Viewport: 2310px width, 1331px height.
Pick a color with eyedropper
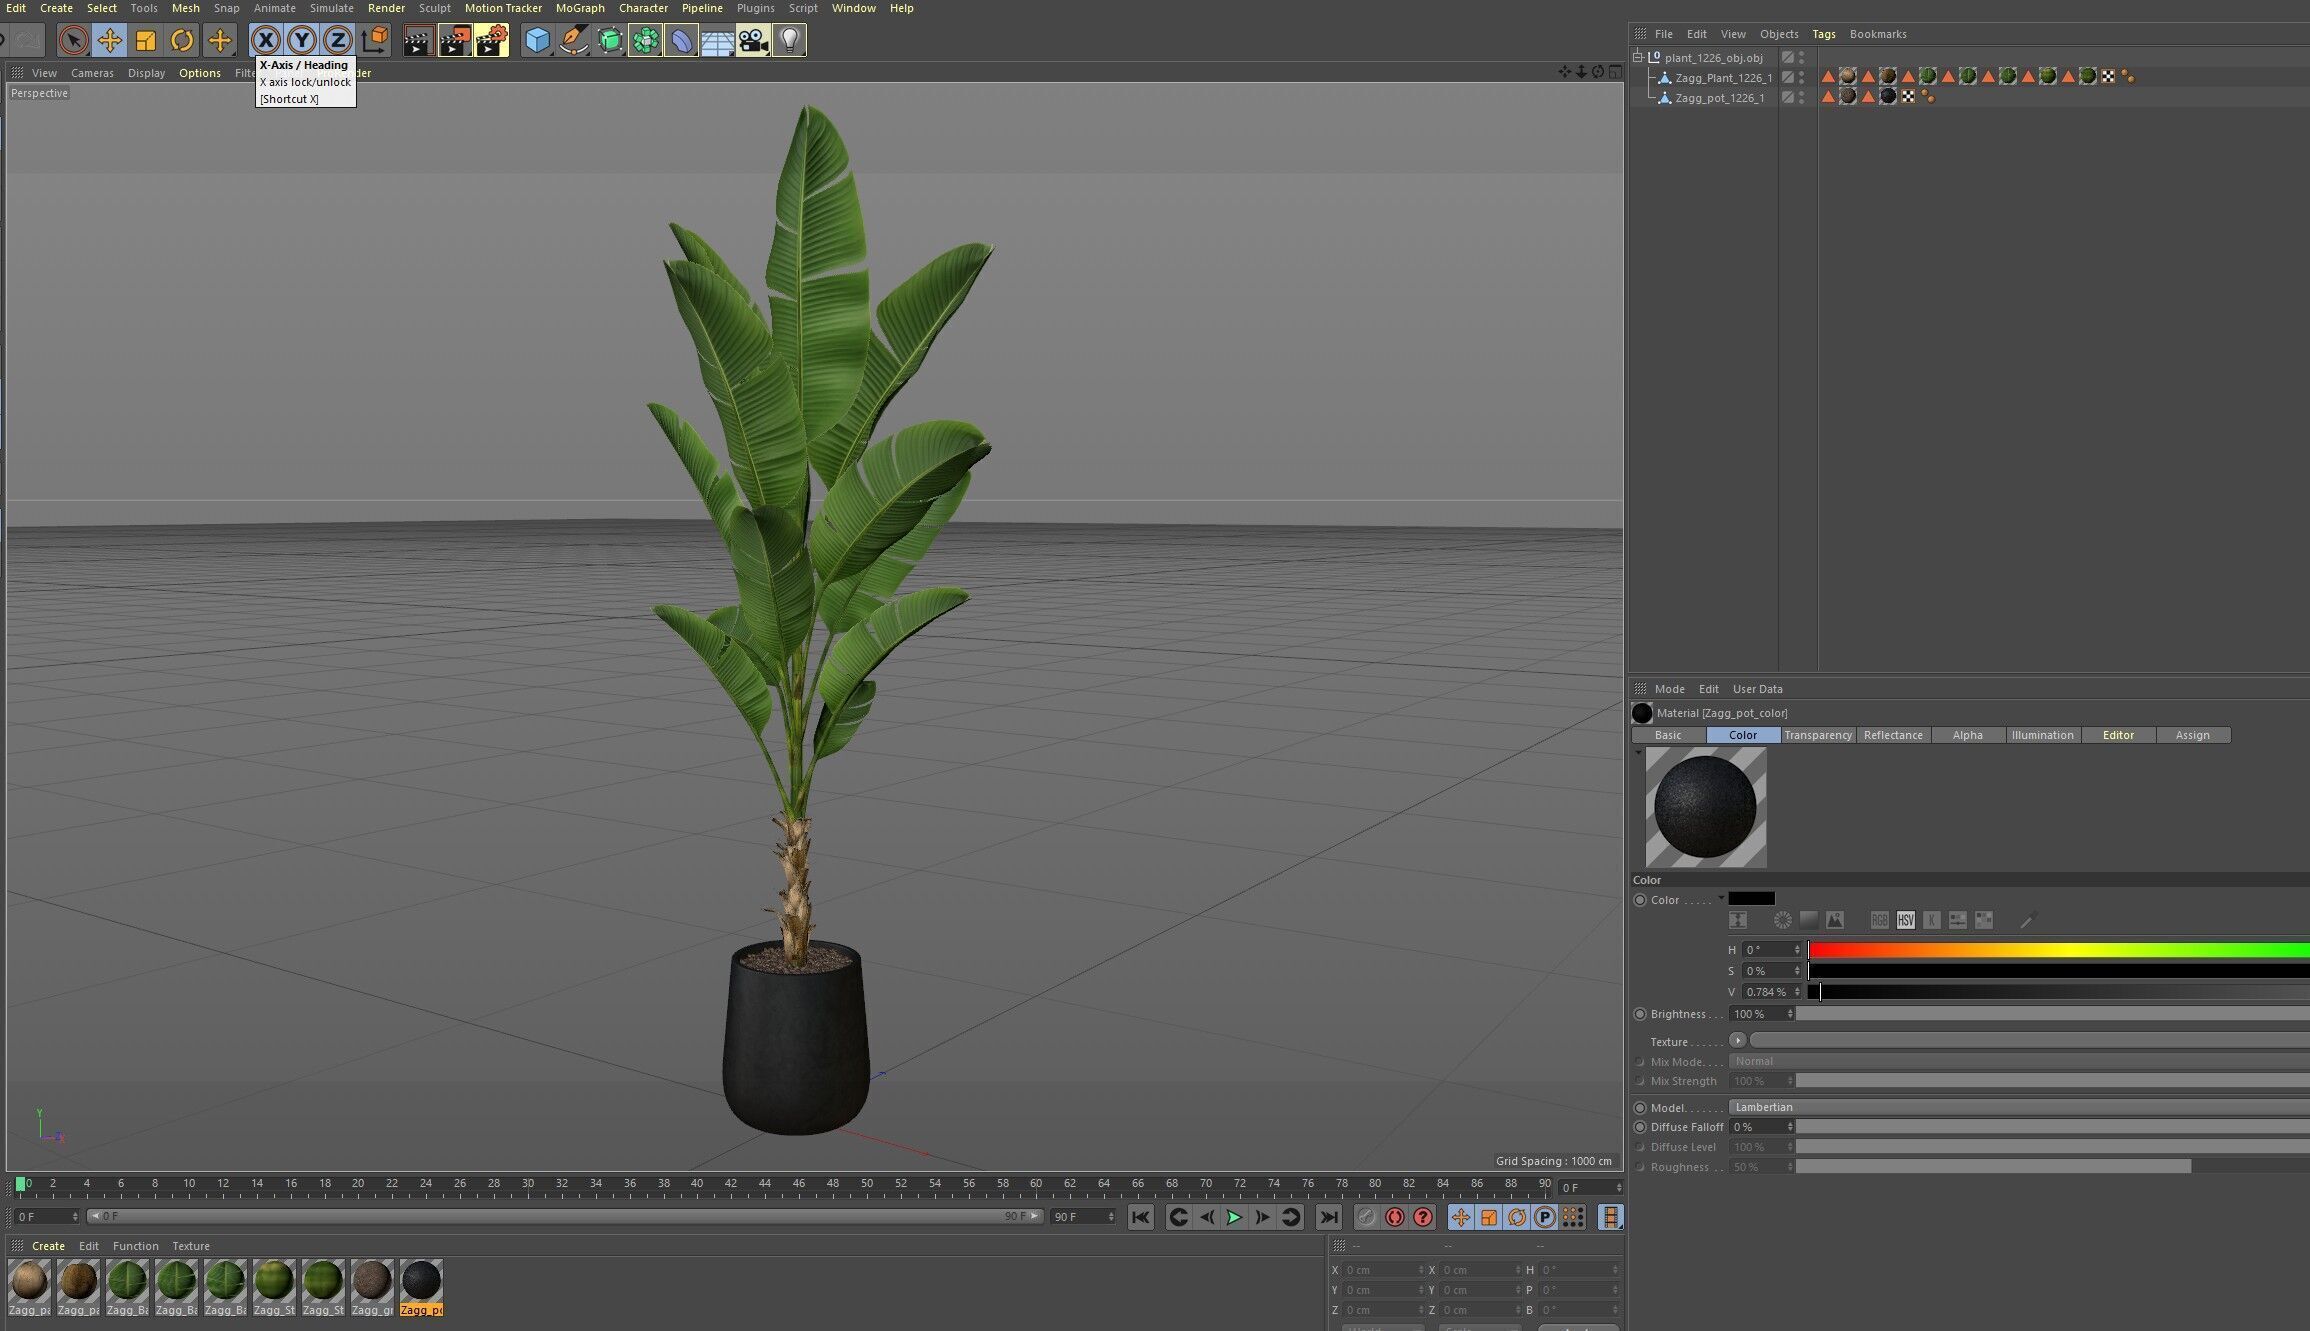(x=2027, y=920)
